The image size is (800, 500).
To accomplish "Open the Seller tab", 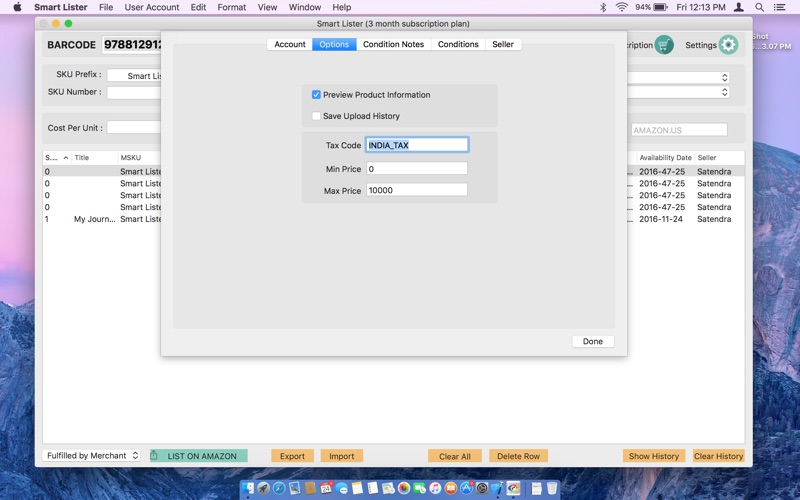I will coord(503,44).
